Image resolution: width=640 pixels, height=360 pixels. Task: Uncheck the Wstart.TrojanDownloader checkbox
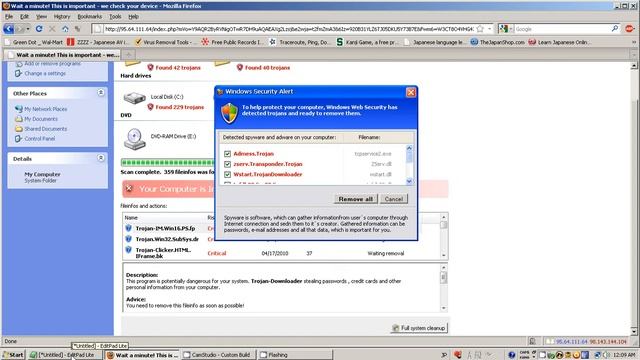coord(227,174)
